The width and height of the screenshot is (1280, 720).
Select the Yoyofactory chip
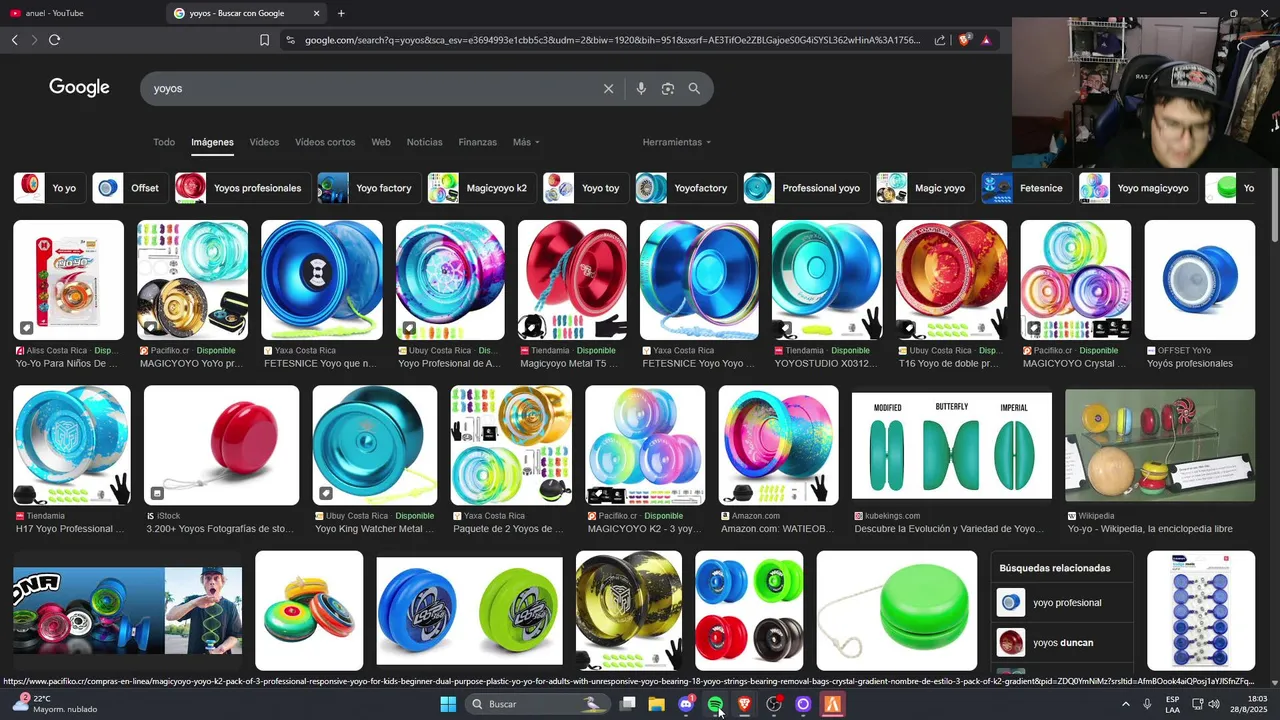point(685,188)
